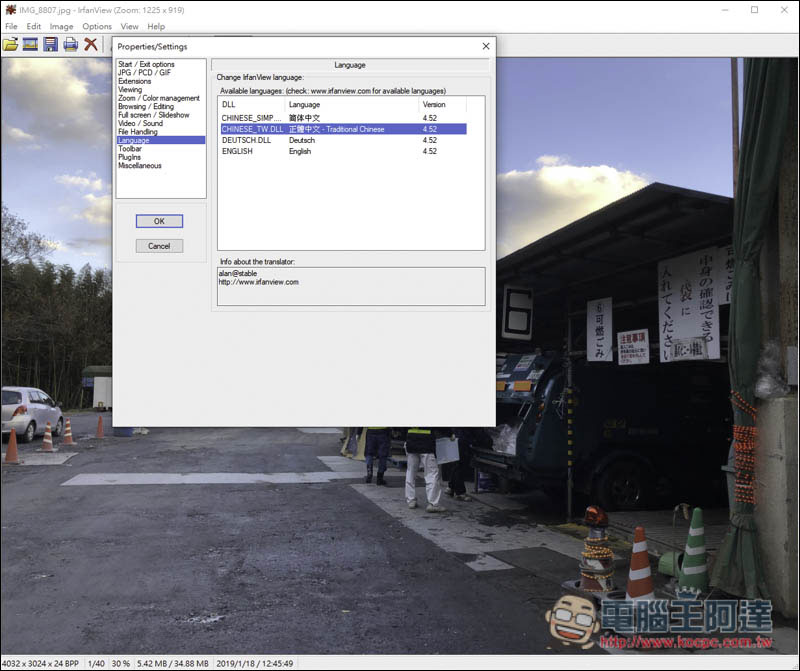Click the red Delete X icon
Viewport: 800px width, 671px height.
(91, 44)
